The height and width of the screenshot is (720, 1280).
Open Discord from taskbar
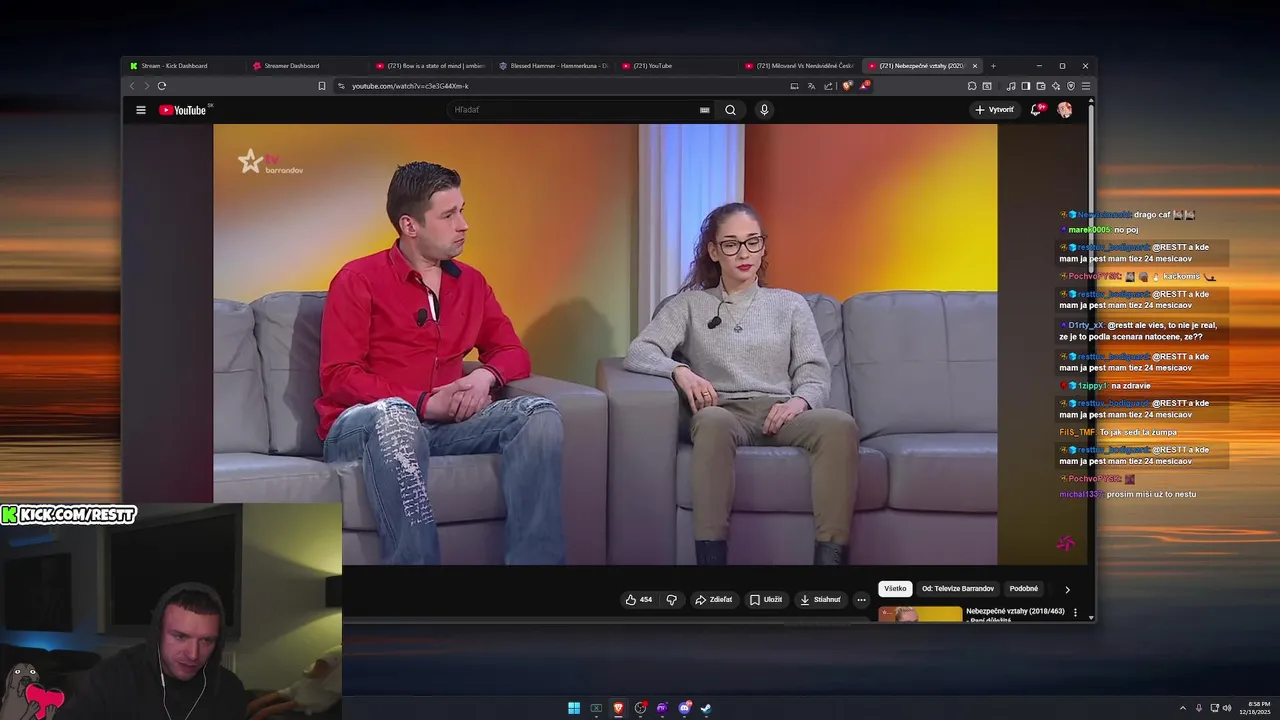tap(684, 708)
